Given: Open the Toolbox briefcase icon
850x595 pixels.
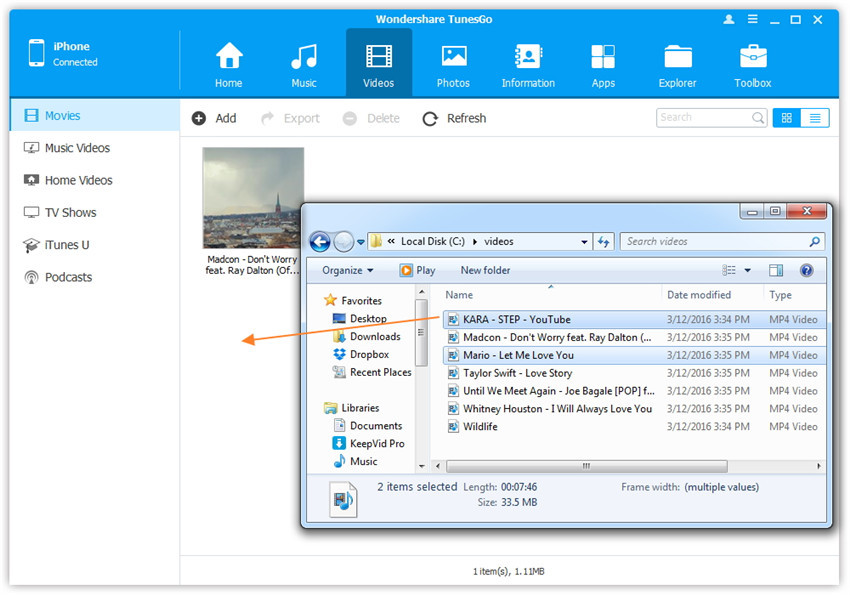Looking at the screenshot, I should (752, 56).
